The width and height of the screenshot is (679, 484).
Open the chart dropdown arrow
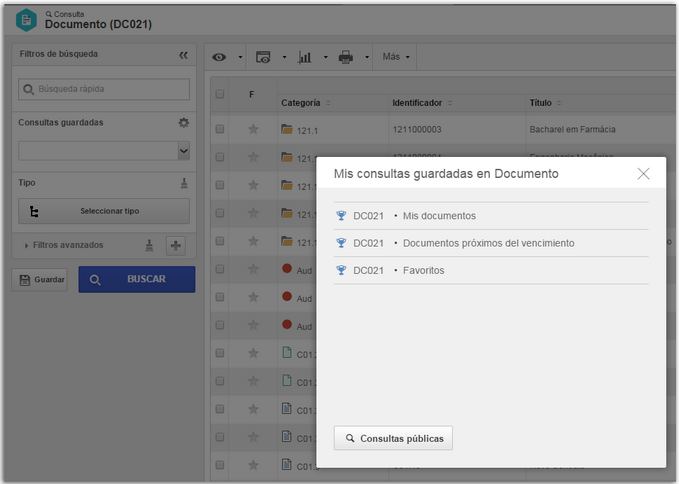[326, 57]
